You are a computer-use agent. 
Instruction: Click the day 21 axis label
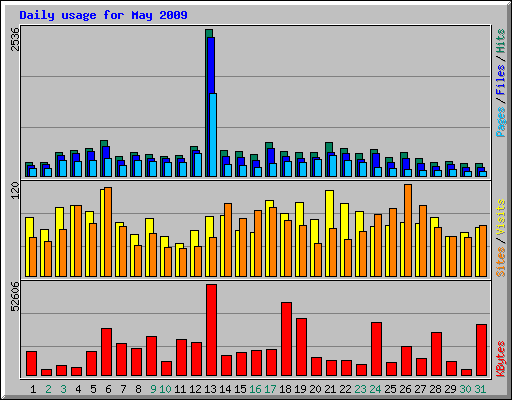click(330, 389)
